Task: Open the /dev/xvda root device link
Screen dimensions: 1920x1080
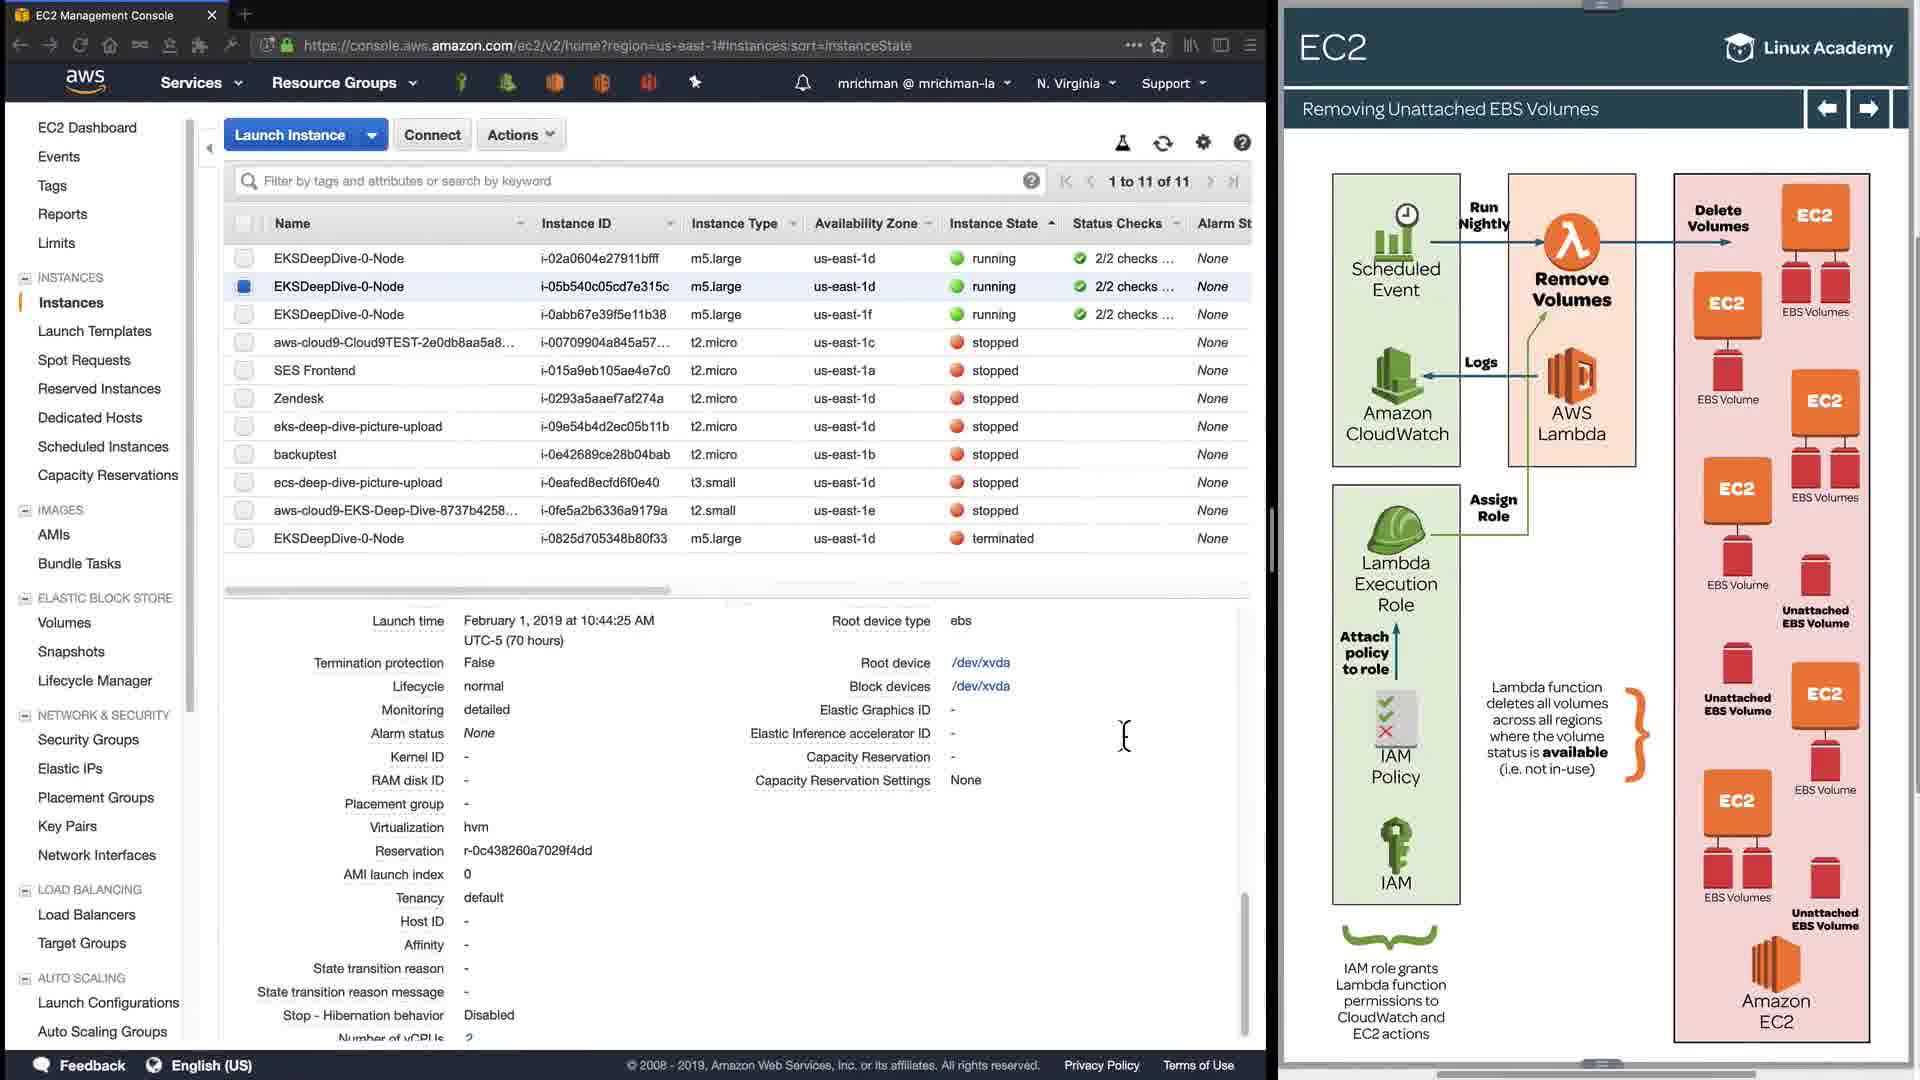Action: tap(980, 662)
